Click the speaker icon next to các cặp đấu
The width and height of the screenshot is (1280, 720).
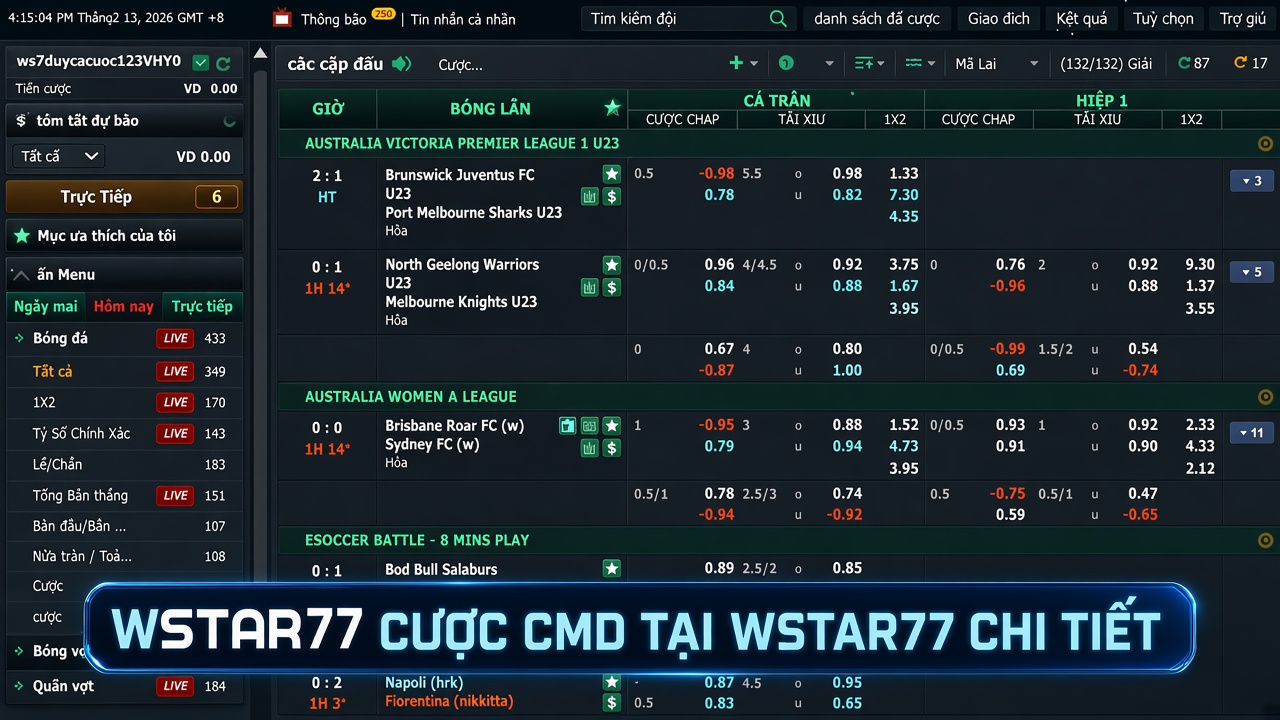coord(402,64)
